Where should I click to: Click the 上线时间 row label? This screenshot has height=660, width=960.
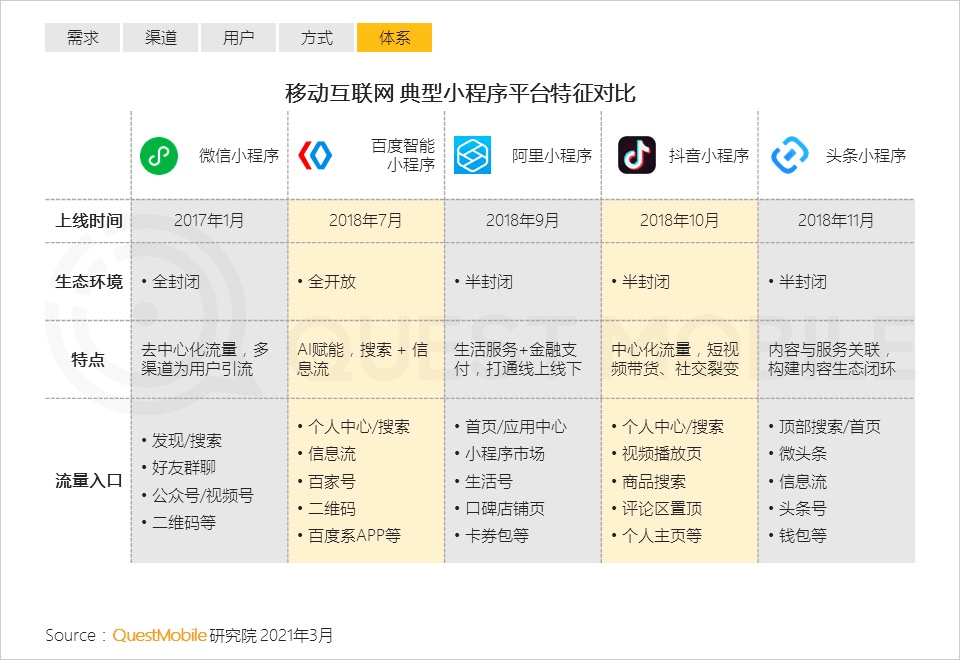coord(89,220)
